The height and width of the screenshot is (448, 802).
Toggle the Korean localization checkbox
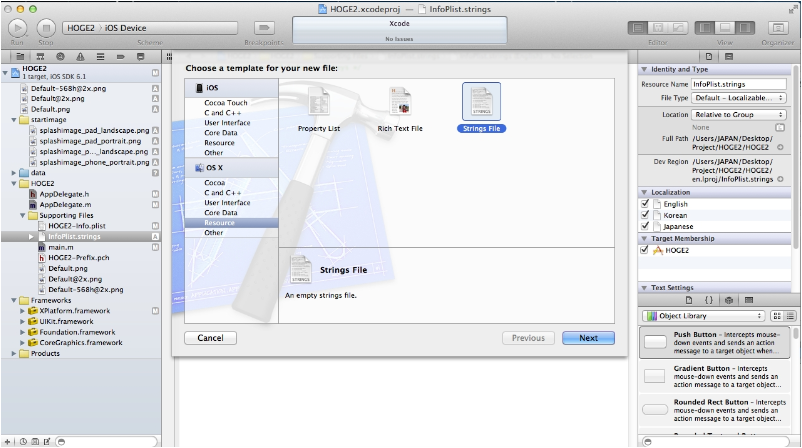tap(645, 215)
